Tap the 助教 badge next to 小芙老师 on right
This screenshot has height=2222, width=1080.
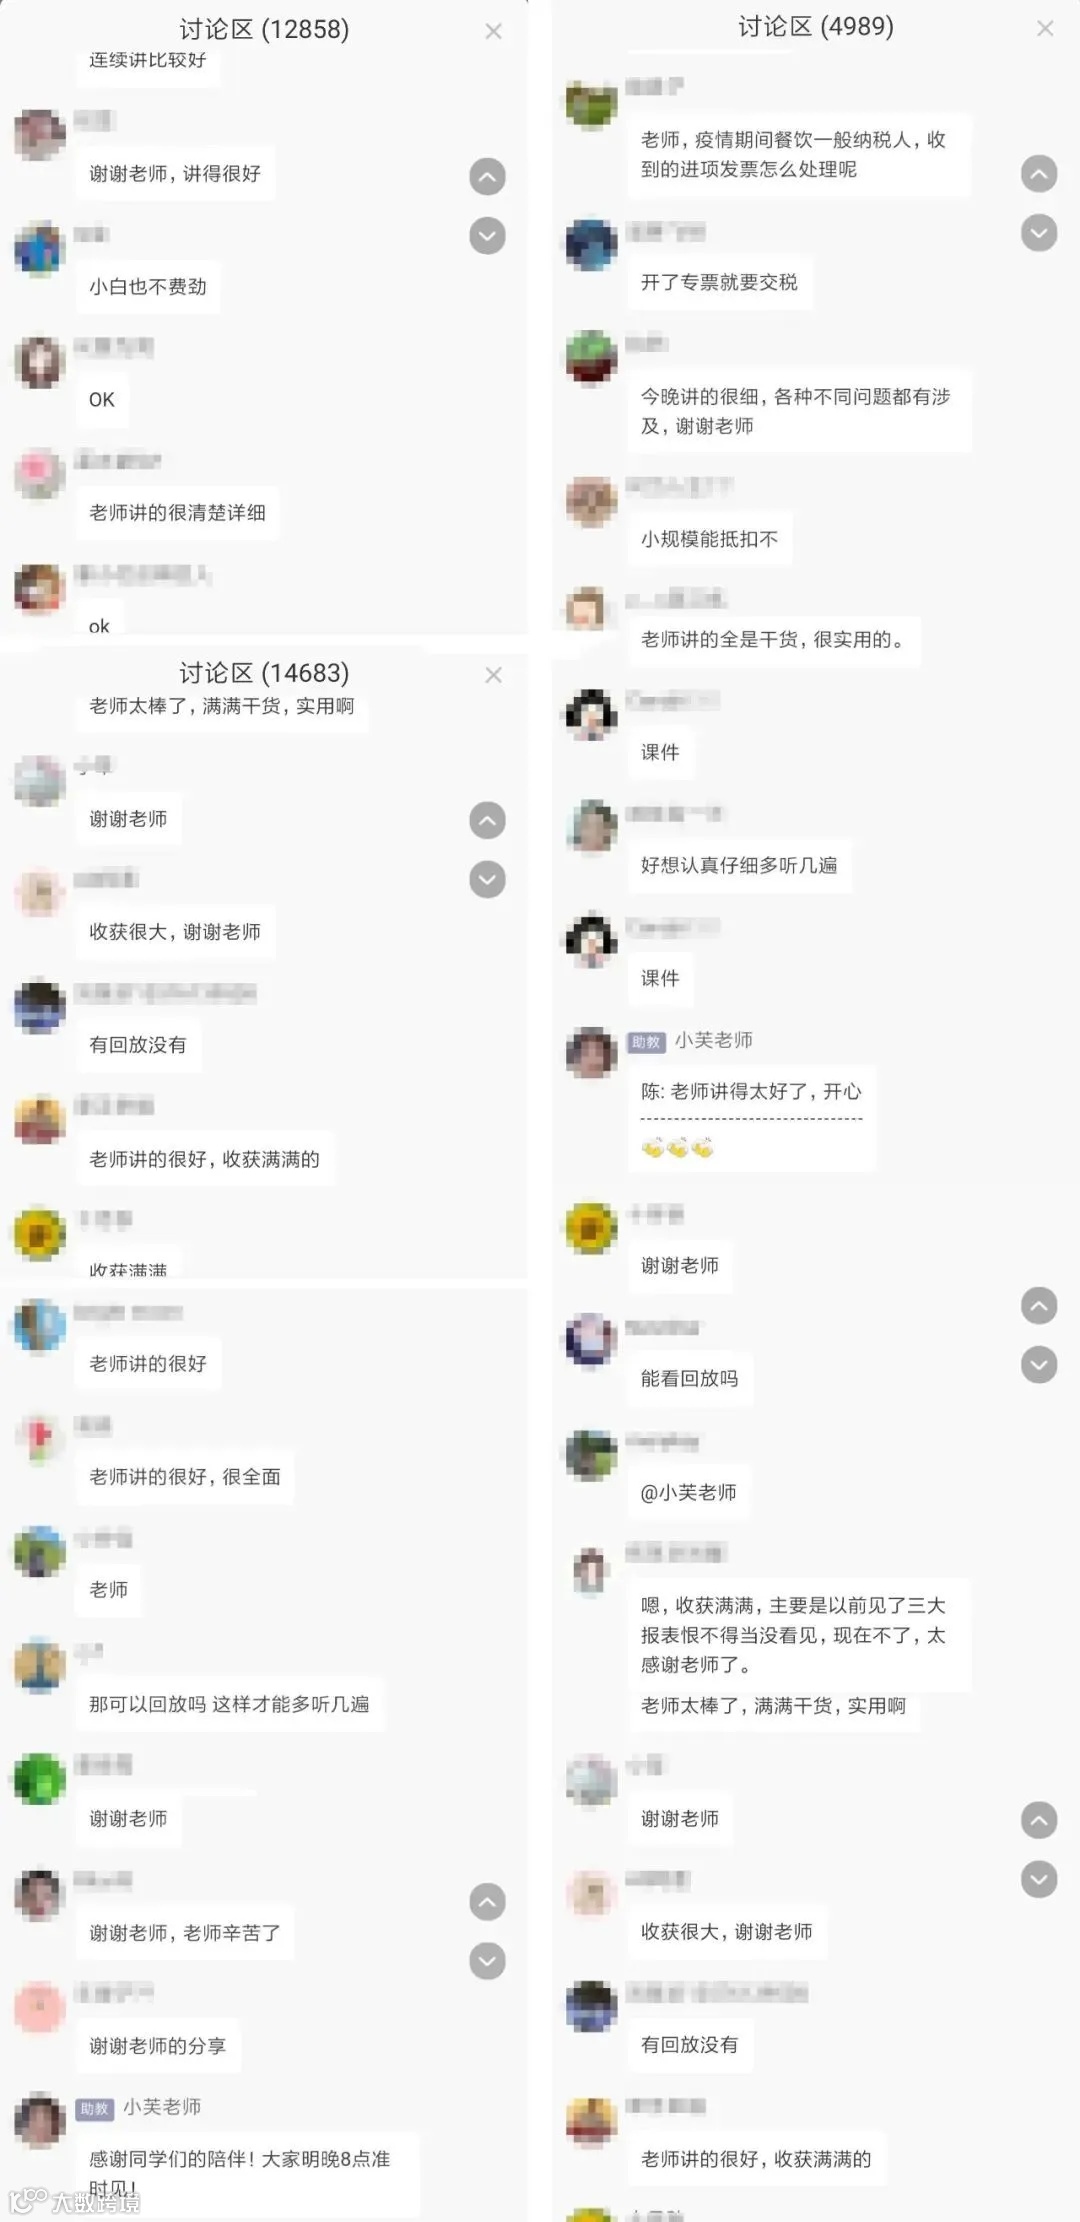coord(646,1042)
